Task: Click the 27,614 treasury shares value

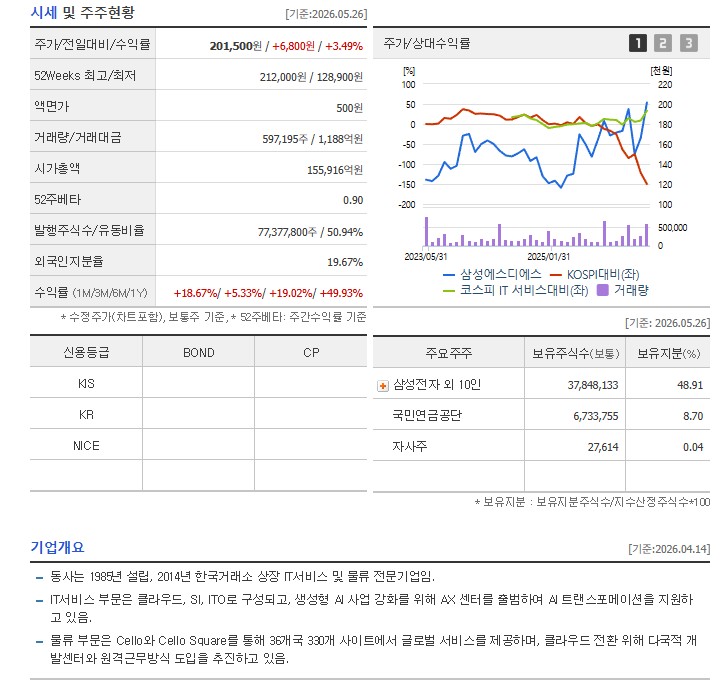Action: (x=603, y=447)
